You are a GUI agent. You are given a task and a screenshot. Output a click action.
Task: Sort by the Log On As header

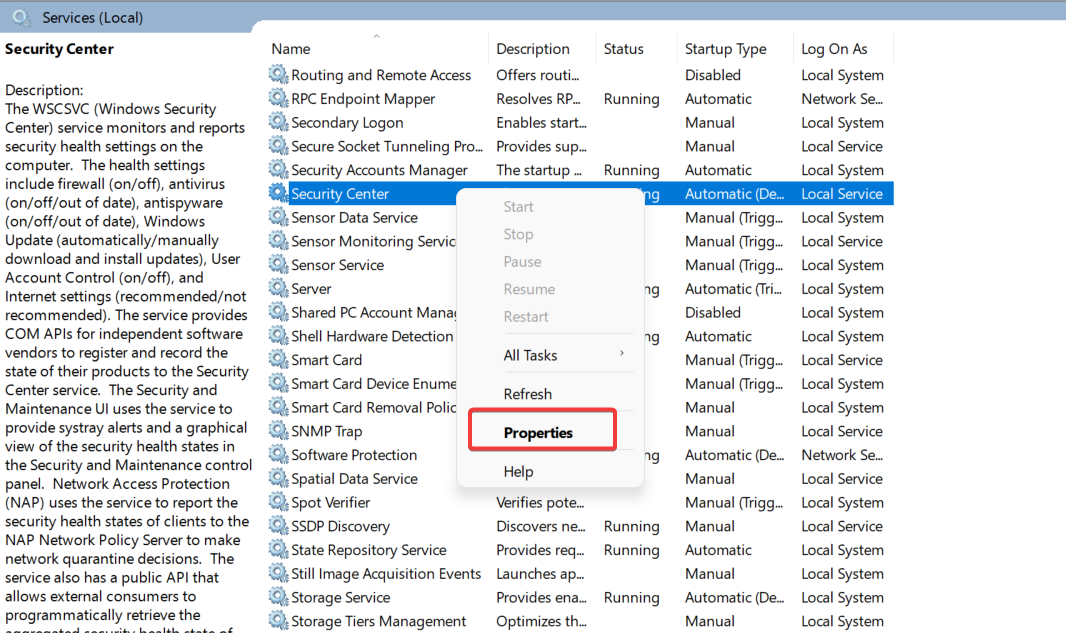tap(834, 49)
